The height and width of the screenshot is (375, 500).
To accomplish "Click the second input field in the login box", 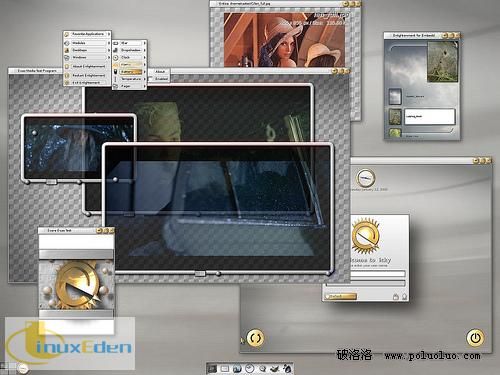I will (366, 283).
